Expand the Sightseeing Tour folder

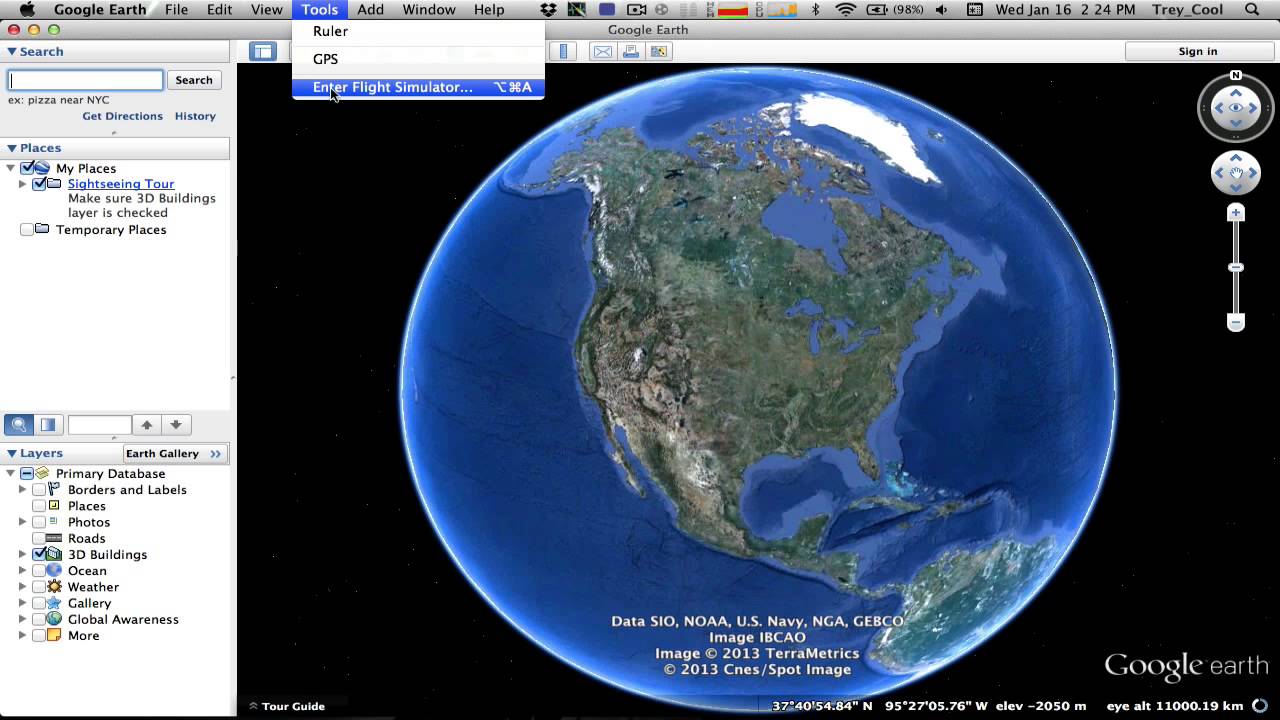point(23,184)
